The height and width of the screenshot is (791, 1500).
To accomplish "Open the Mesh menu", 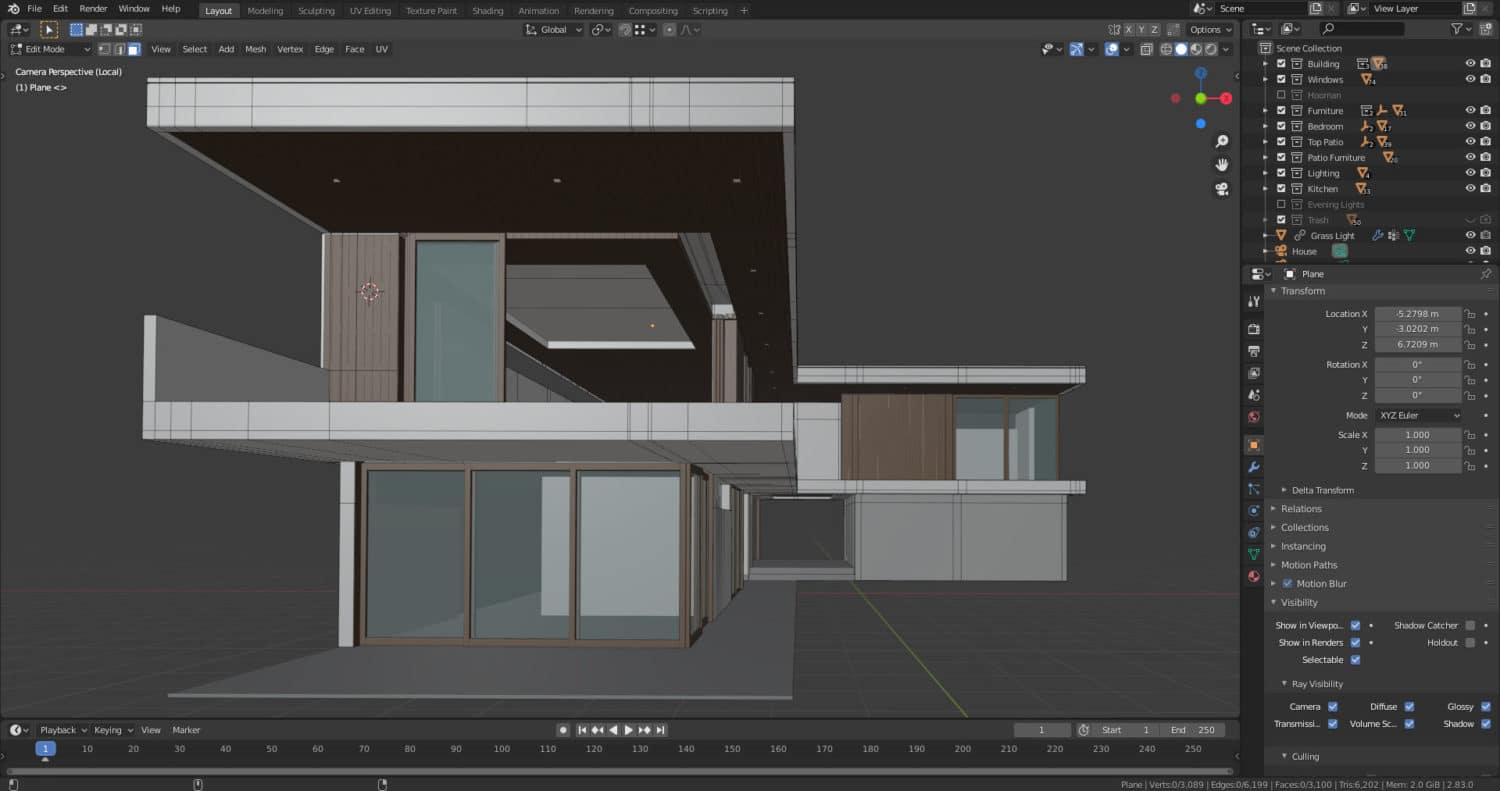I will [255, 48].
